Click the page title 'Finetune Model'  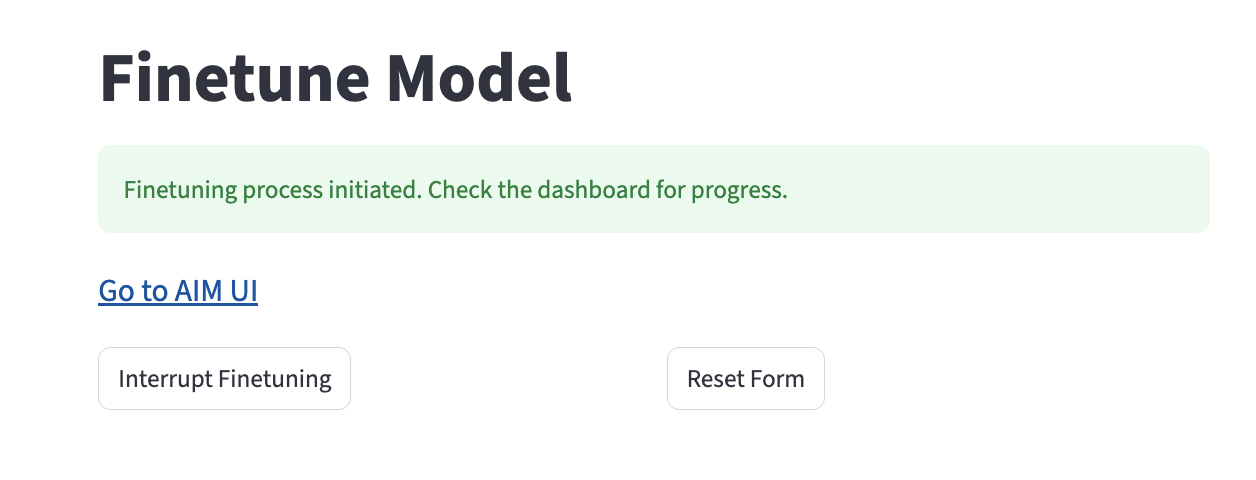(x=336, y=79)
